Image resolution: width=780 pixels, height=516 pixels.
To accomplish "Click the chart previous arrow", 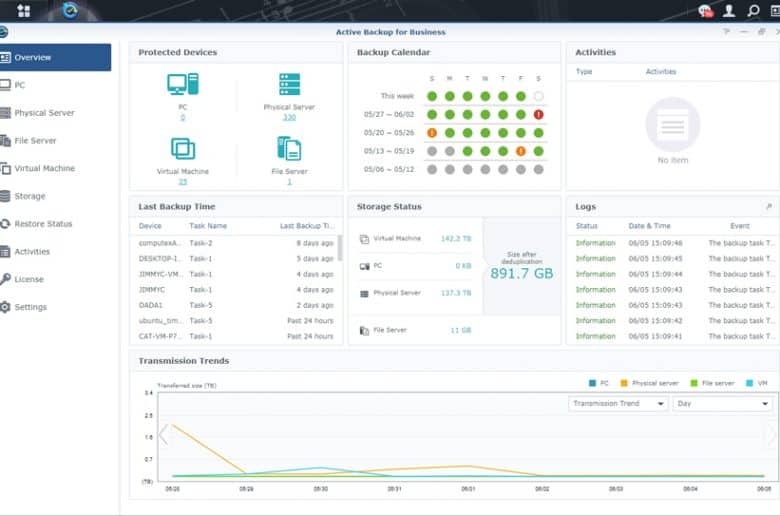I will click(x=163, y=435).
